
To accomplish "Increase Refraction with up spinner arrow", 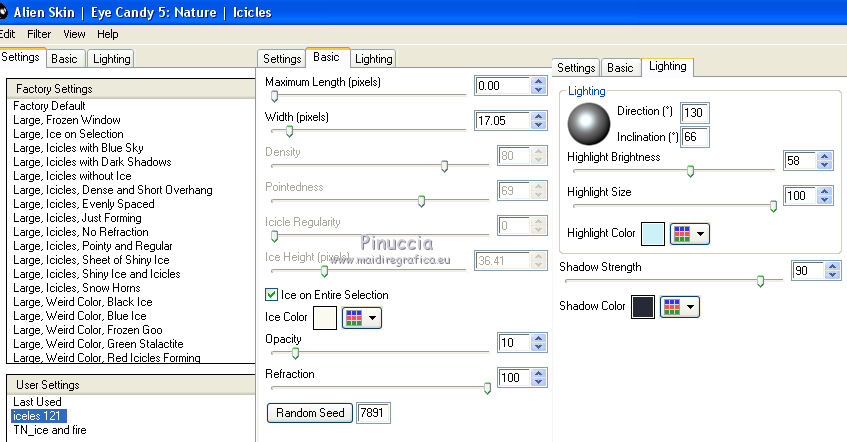I will (538, 373).
